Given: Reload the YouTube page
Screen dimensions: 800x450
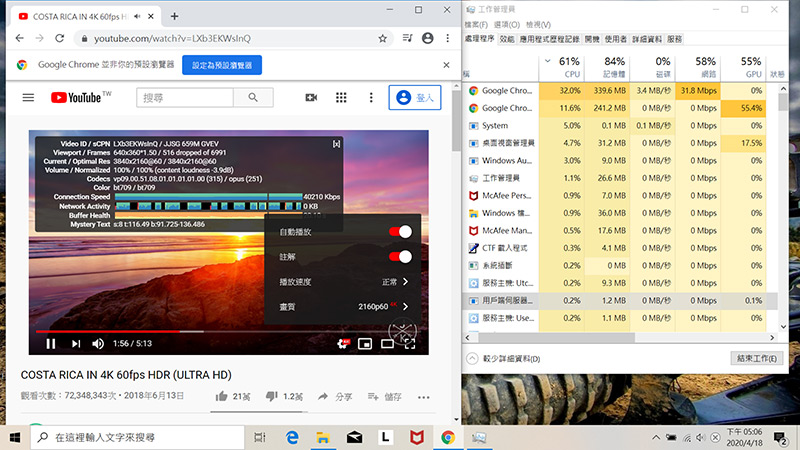Looking at the screenshot, I should [x=60, y=38].
